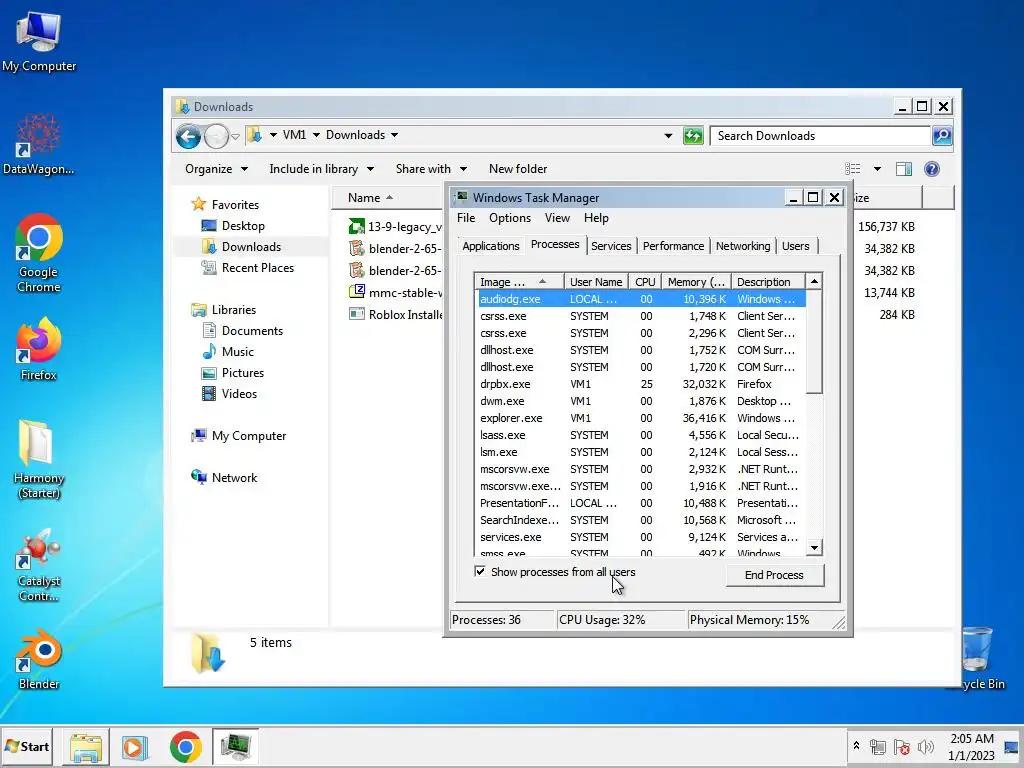This screenshot has width=1024, height=768.
Task: Change view using the views icon
Action: click(x=852, y=169)
